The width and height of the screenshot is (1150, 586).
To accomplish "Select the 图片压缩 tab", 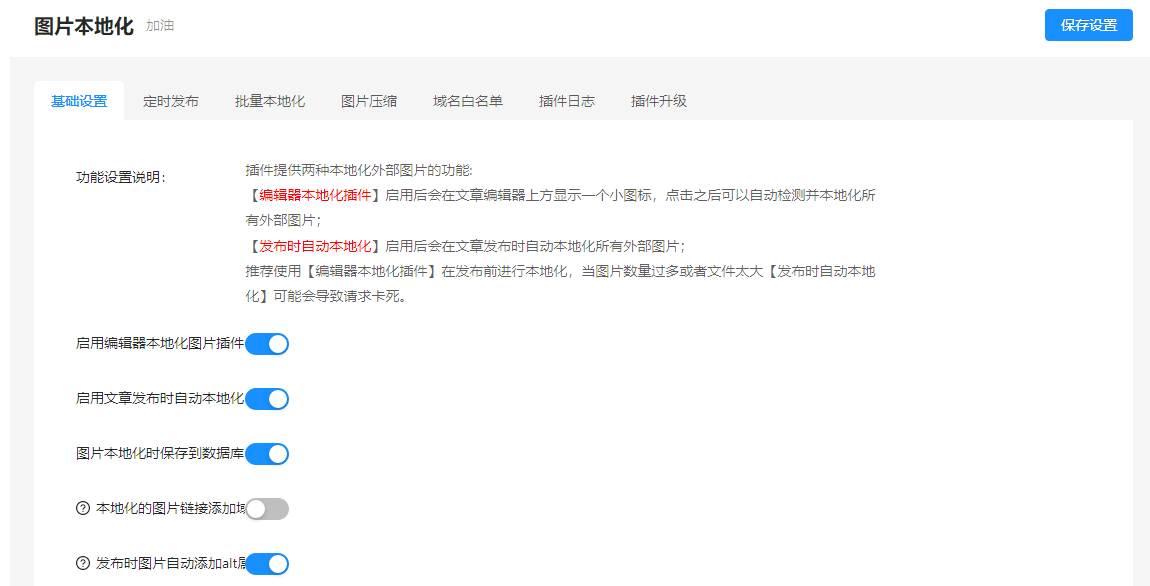I will [x=369, y=101].
